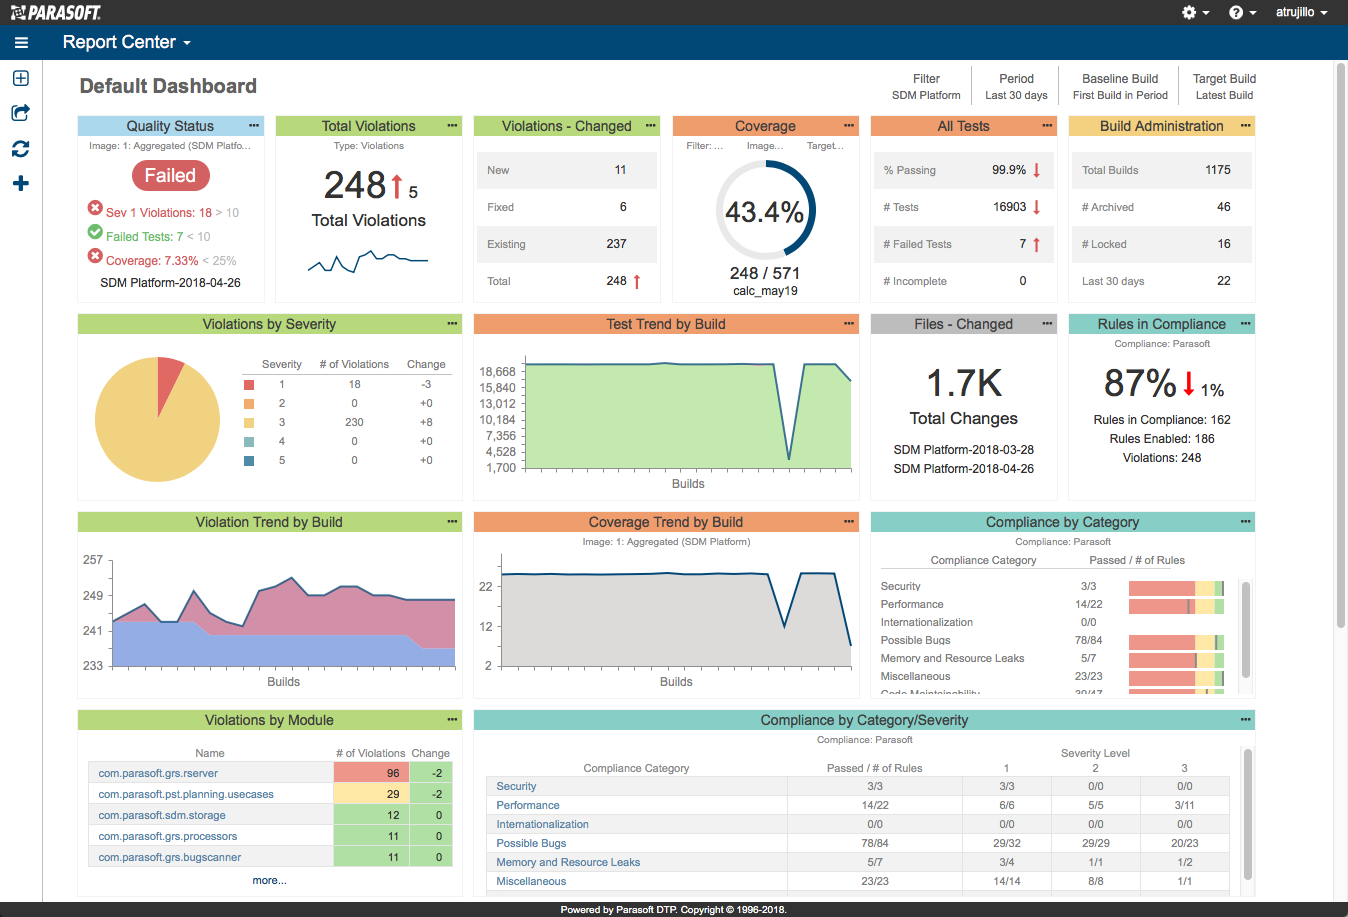Click the Violations by Severity pie chart
This screenshot has width=1348, height=917.
[x=157, y=419]
